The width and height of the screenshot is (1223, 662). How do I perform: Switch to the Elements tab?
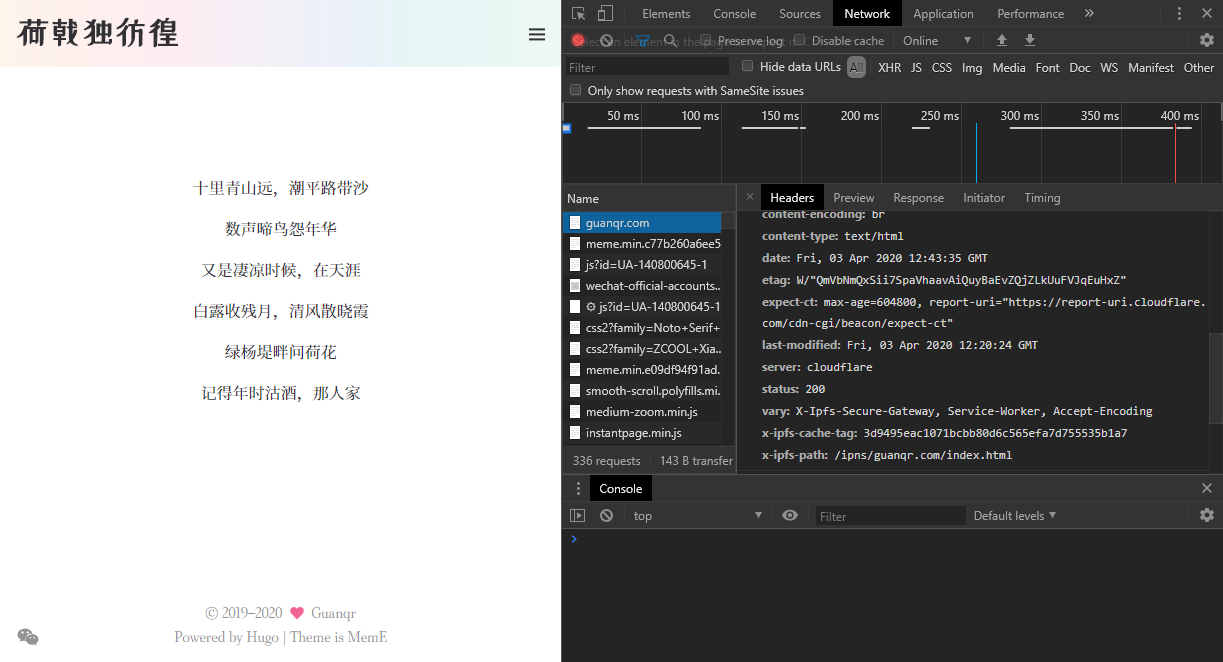[x=666, y=13]
